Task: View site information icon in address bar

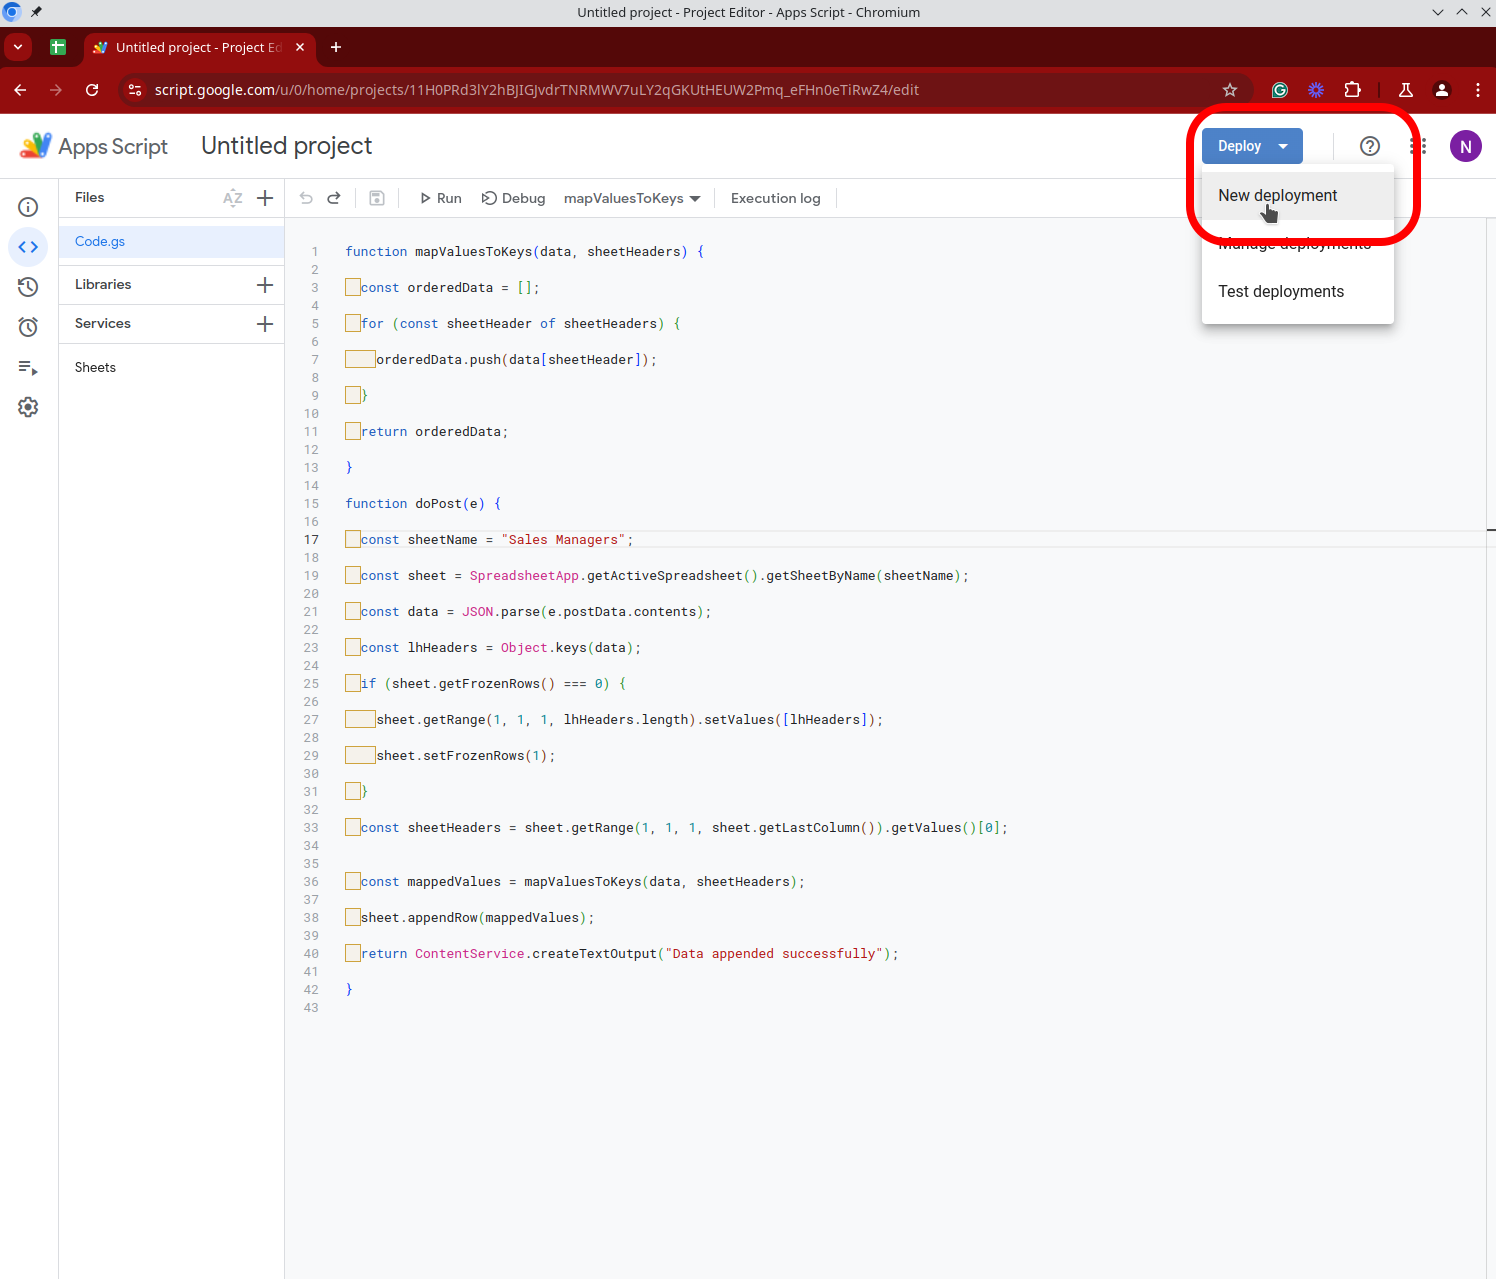Action: [135, 90]
